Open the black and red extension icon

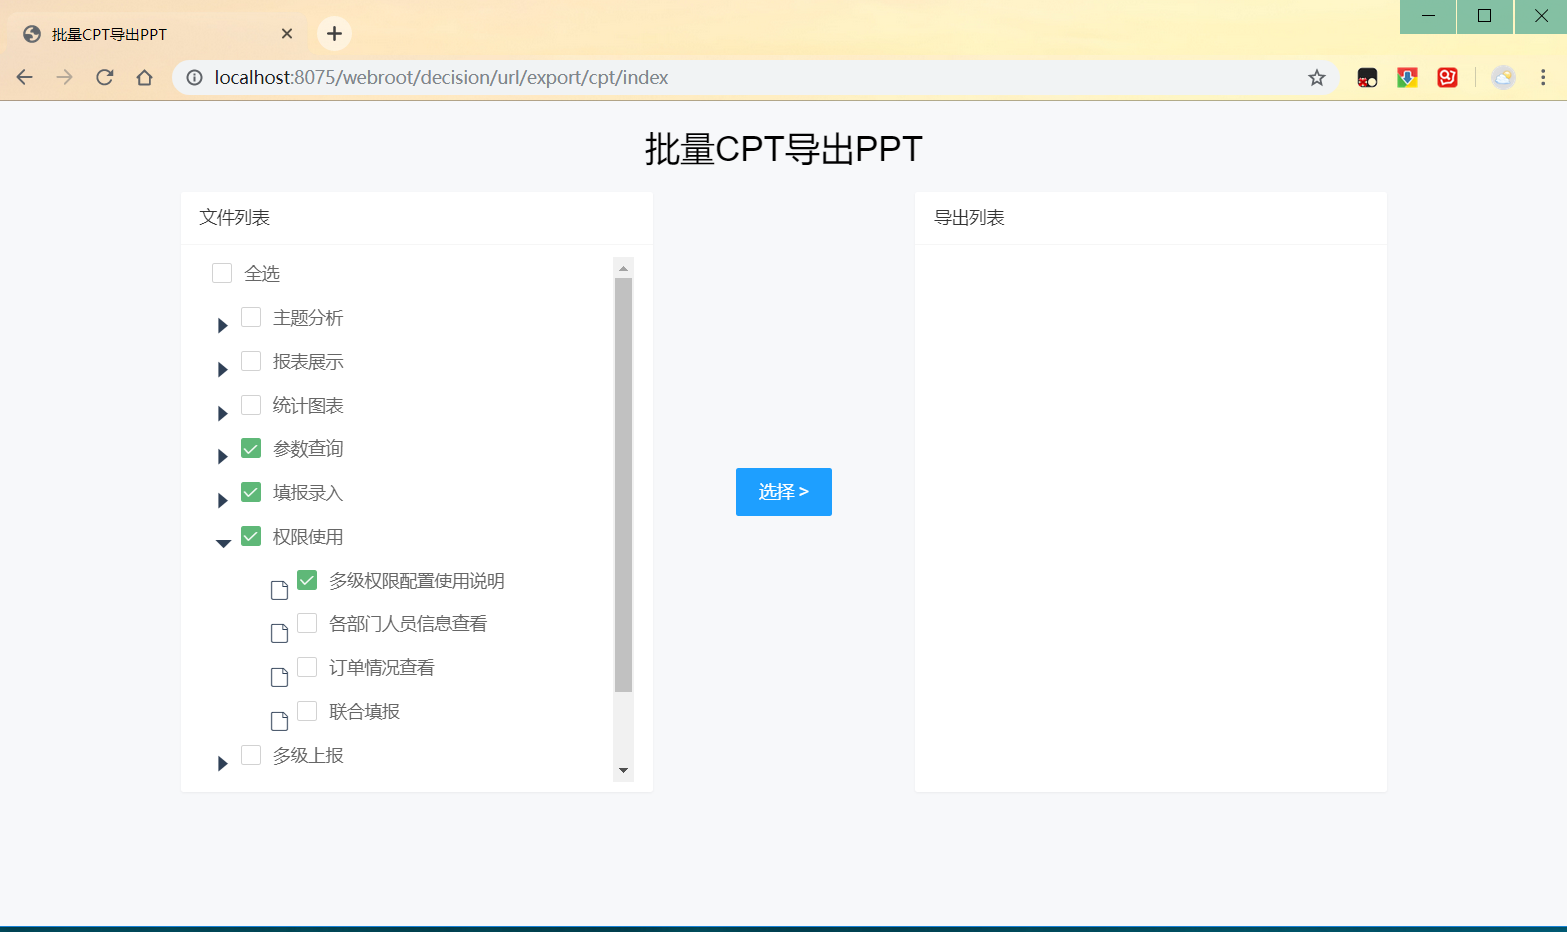[1367, 77]
